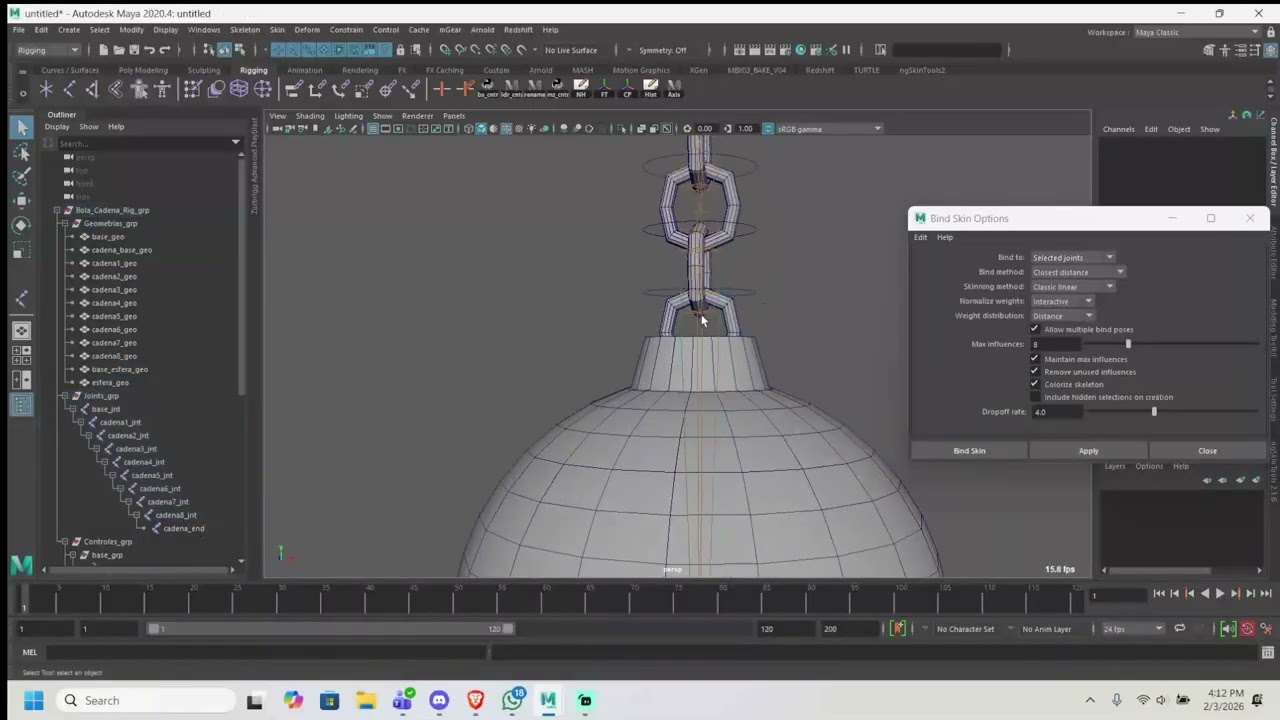Click the Max influences slider handle
Image resolution: width=1280 pixels, height=720 pixels.
click(x=1128, y=344)
